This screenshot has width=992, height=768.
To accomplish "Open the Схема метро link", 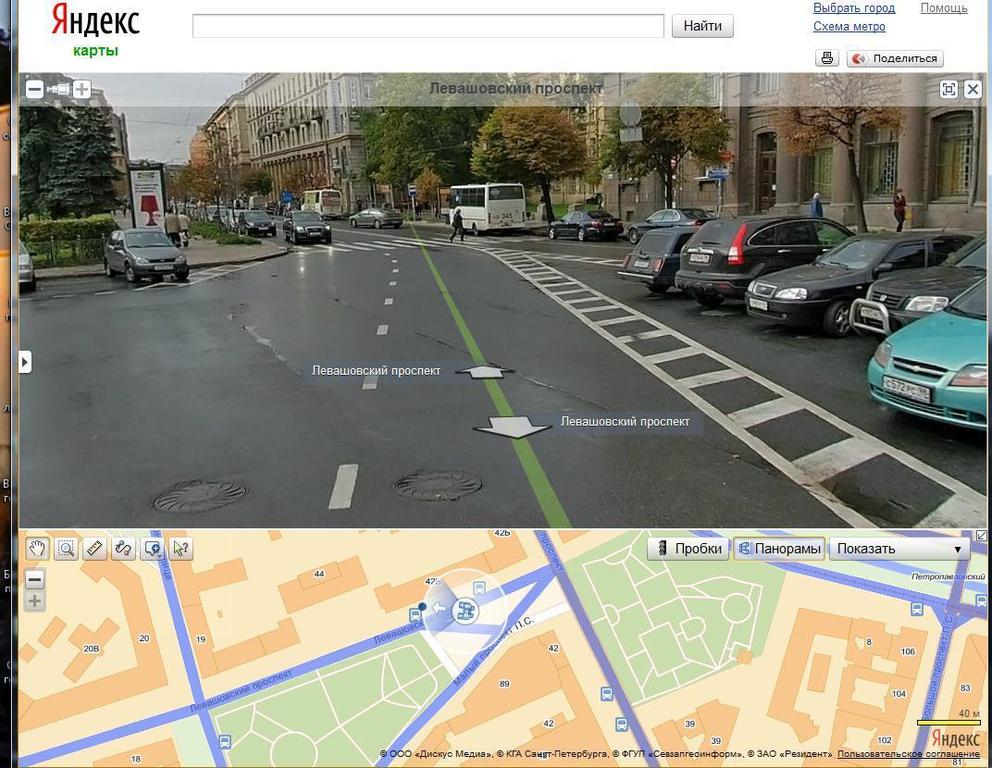I will (849, 27).
